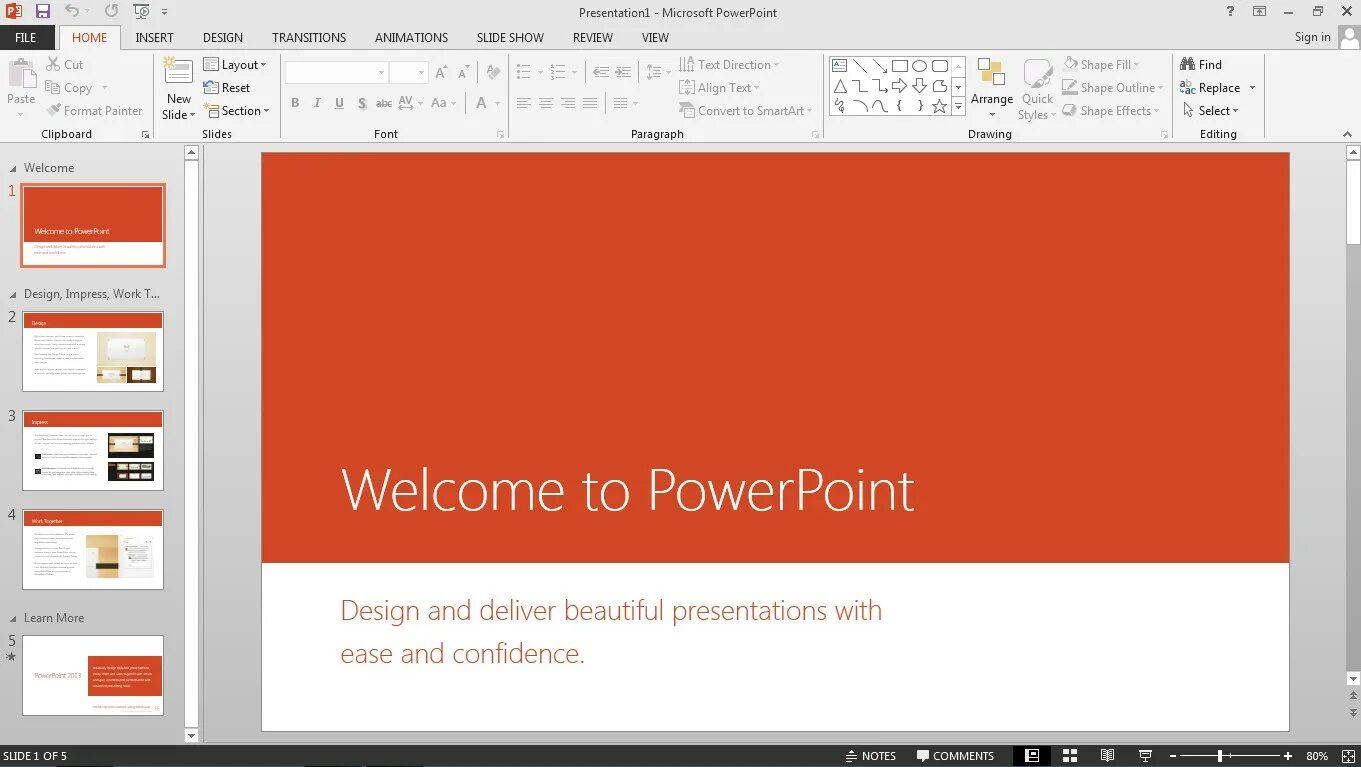Save the presentation from the quick access toolbar
This screenshot has height=767, width=1361.
pyautogui.click(x=42, y=11)
